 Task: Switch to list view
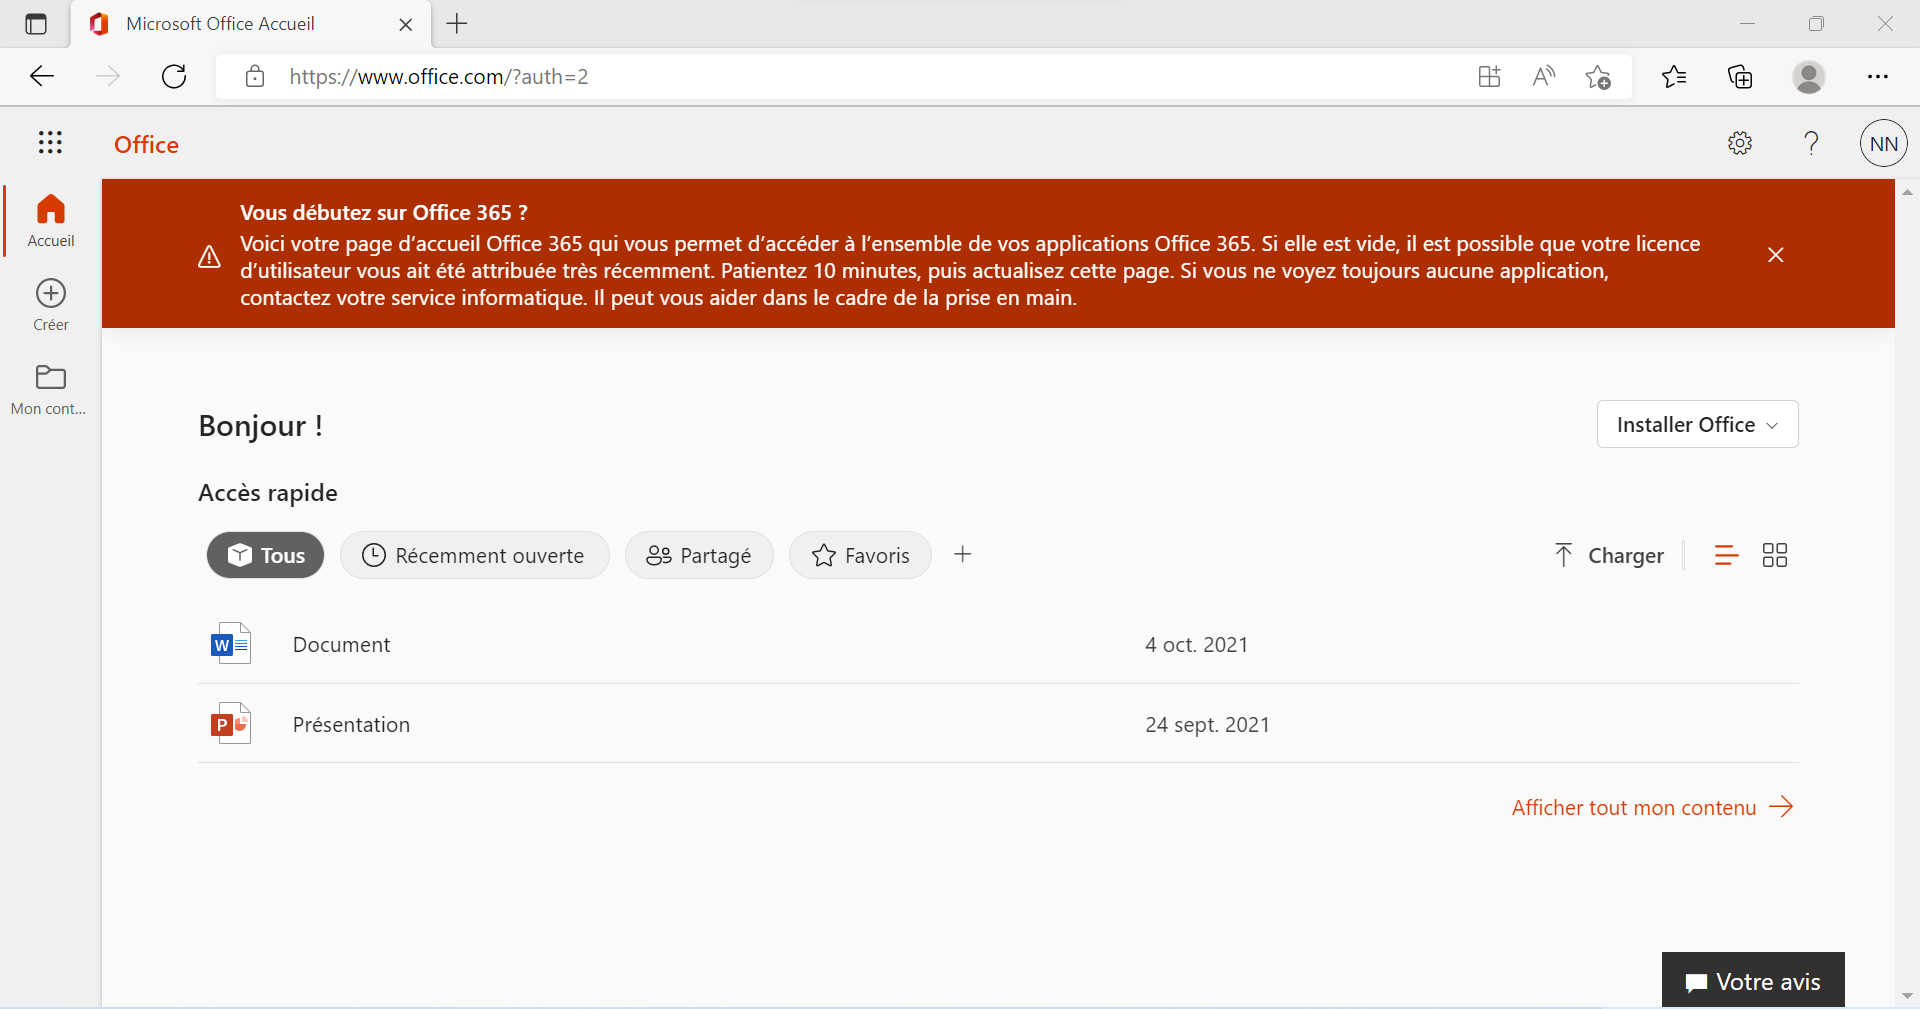(1726, 555)
